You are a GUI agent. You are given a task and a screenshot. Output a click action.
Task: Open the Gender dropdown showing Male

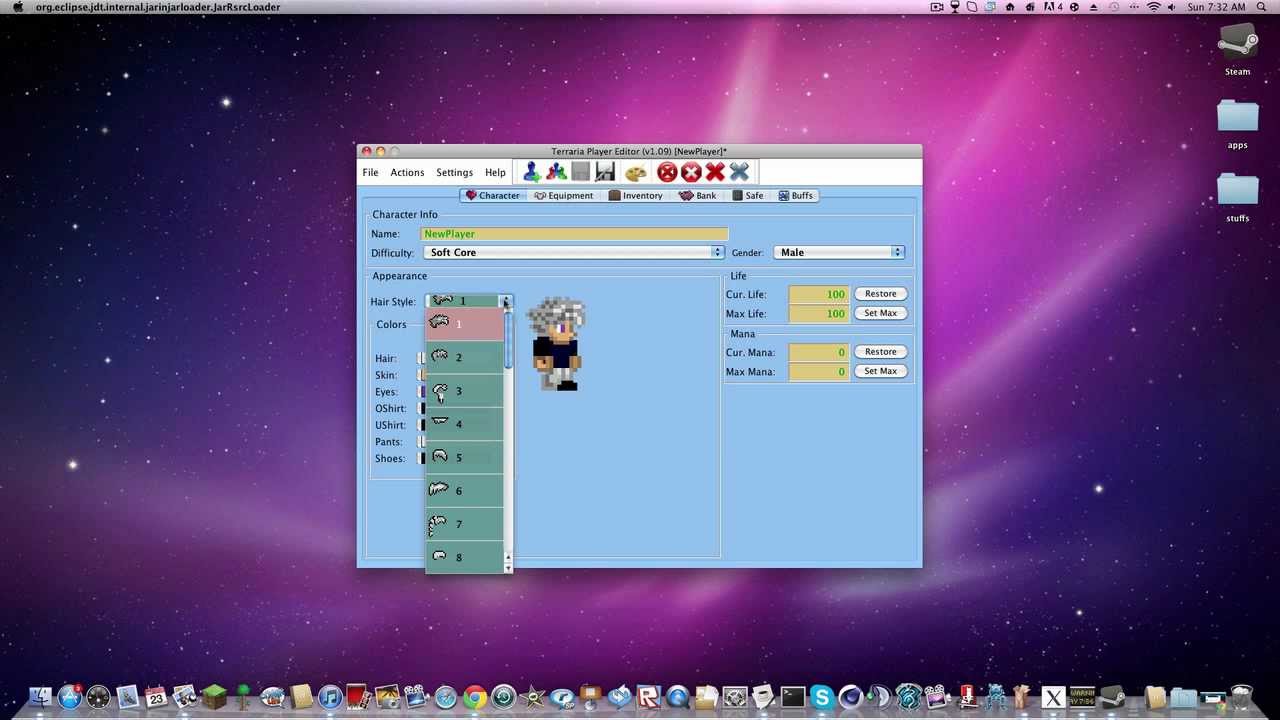pos(839,253)
